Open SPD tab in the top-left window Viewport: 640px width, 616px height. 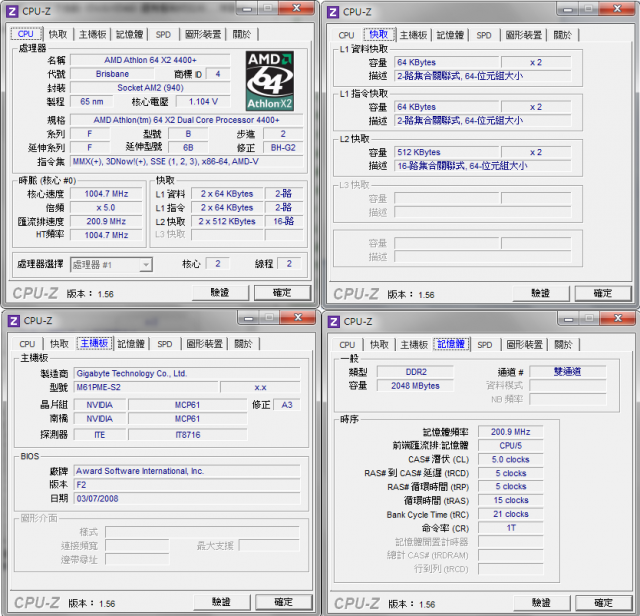[x=163, y=34]
